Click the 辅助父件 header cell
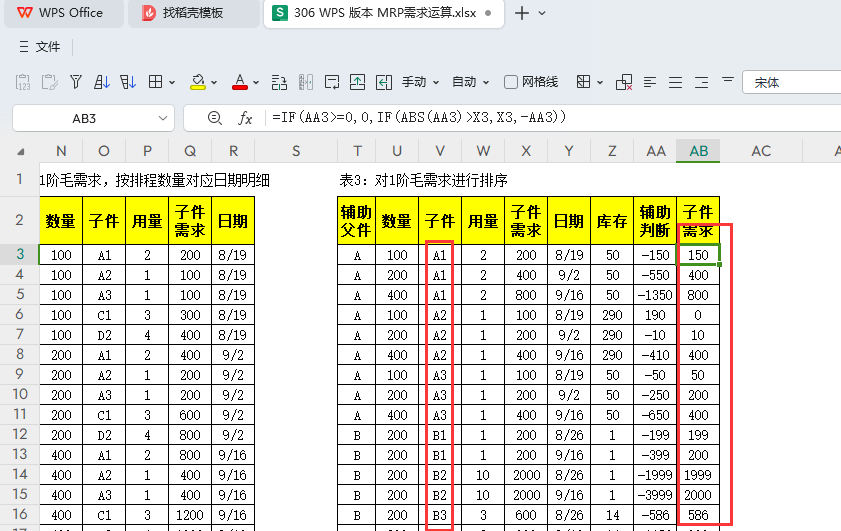The width and height of the screenshot is (841, 531). pyautogui.click(x=357, y=220)
